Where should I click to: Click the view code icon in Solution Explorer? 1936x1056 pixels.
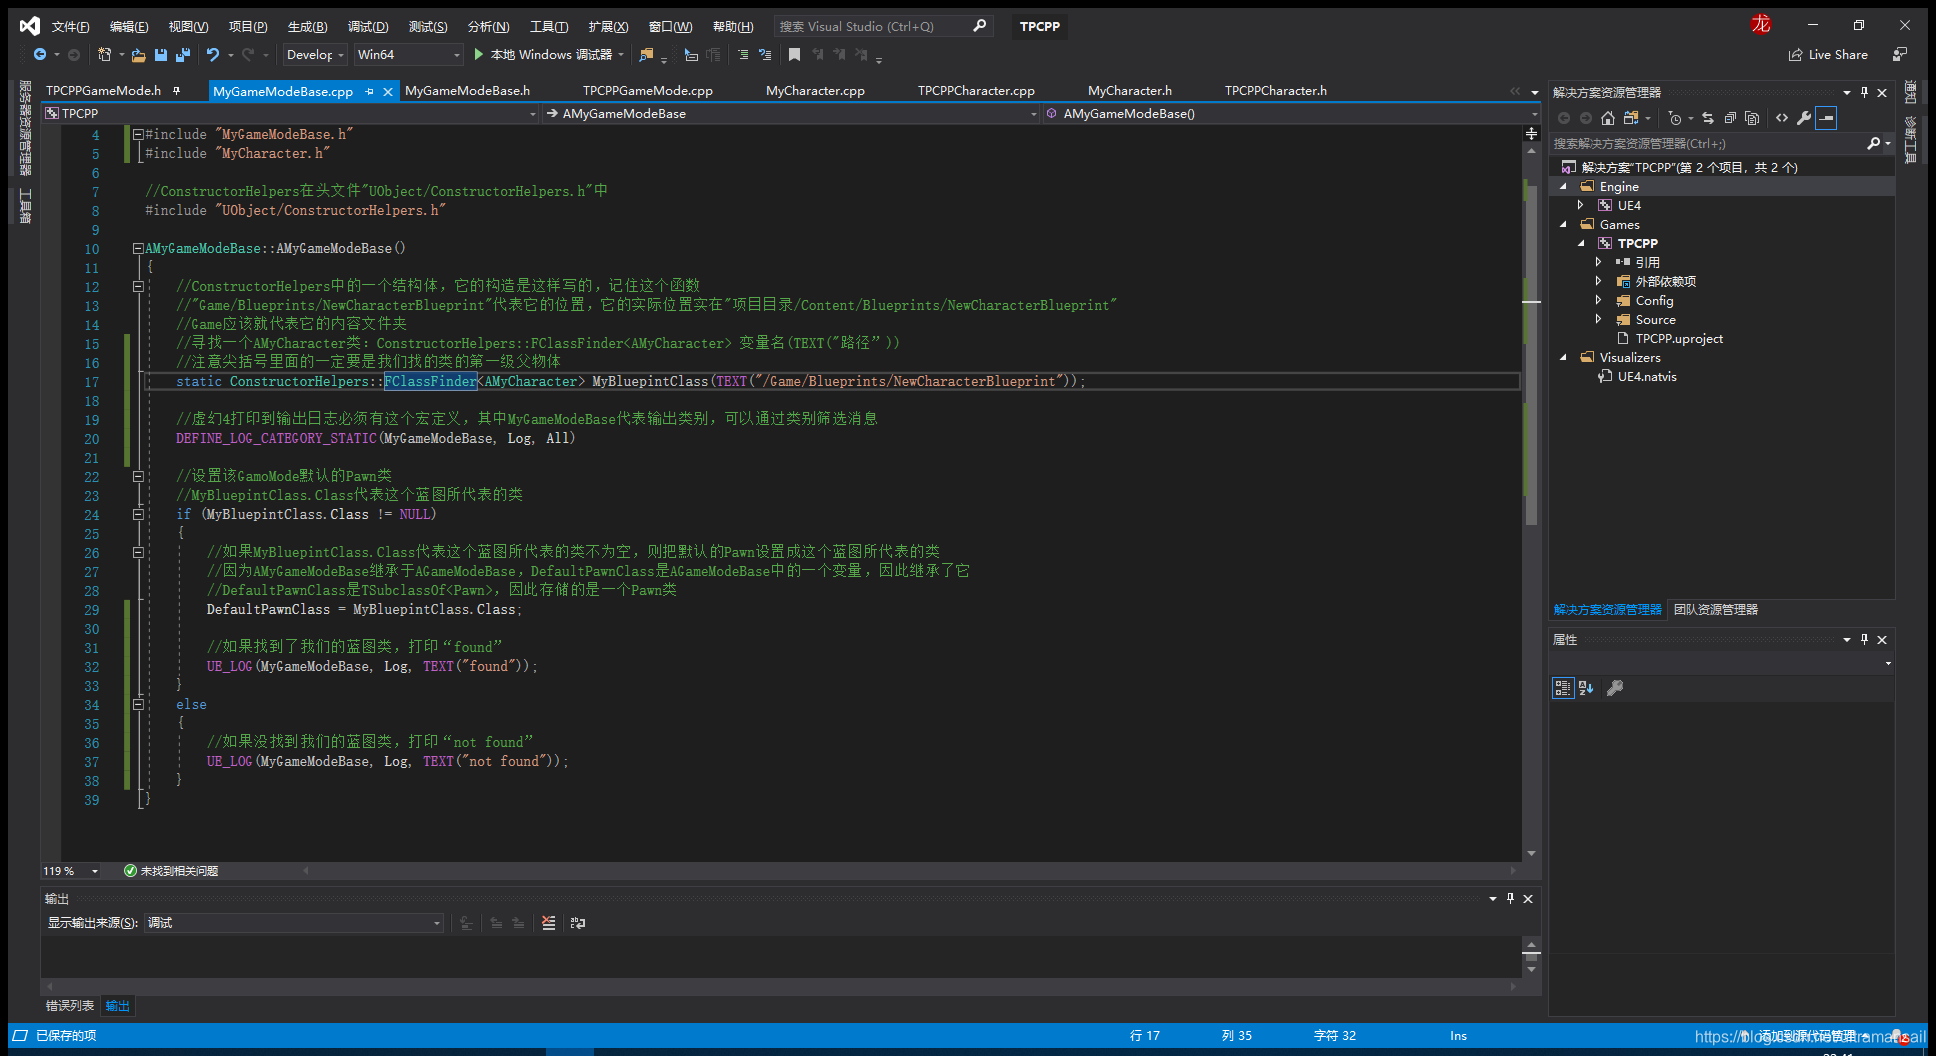1782,118
